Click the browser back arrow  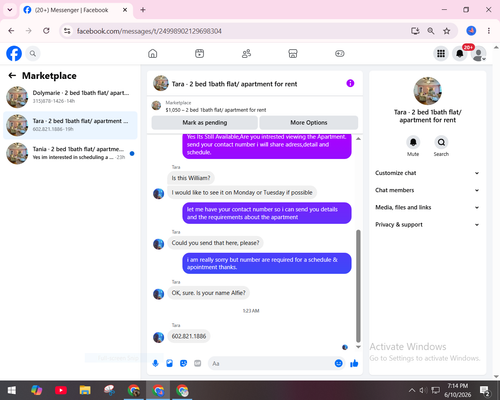[x=11, y=31]
